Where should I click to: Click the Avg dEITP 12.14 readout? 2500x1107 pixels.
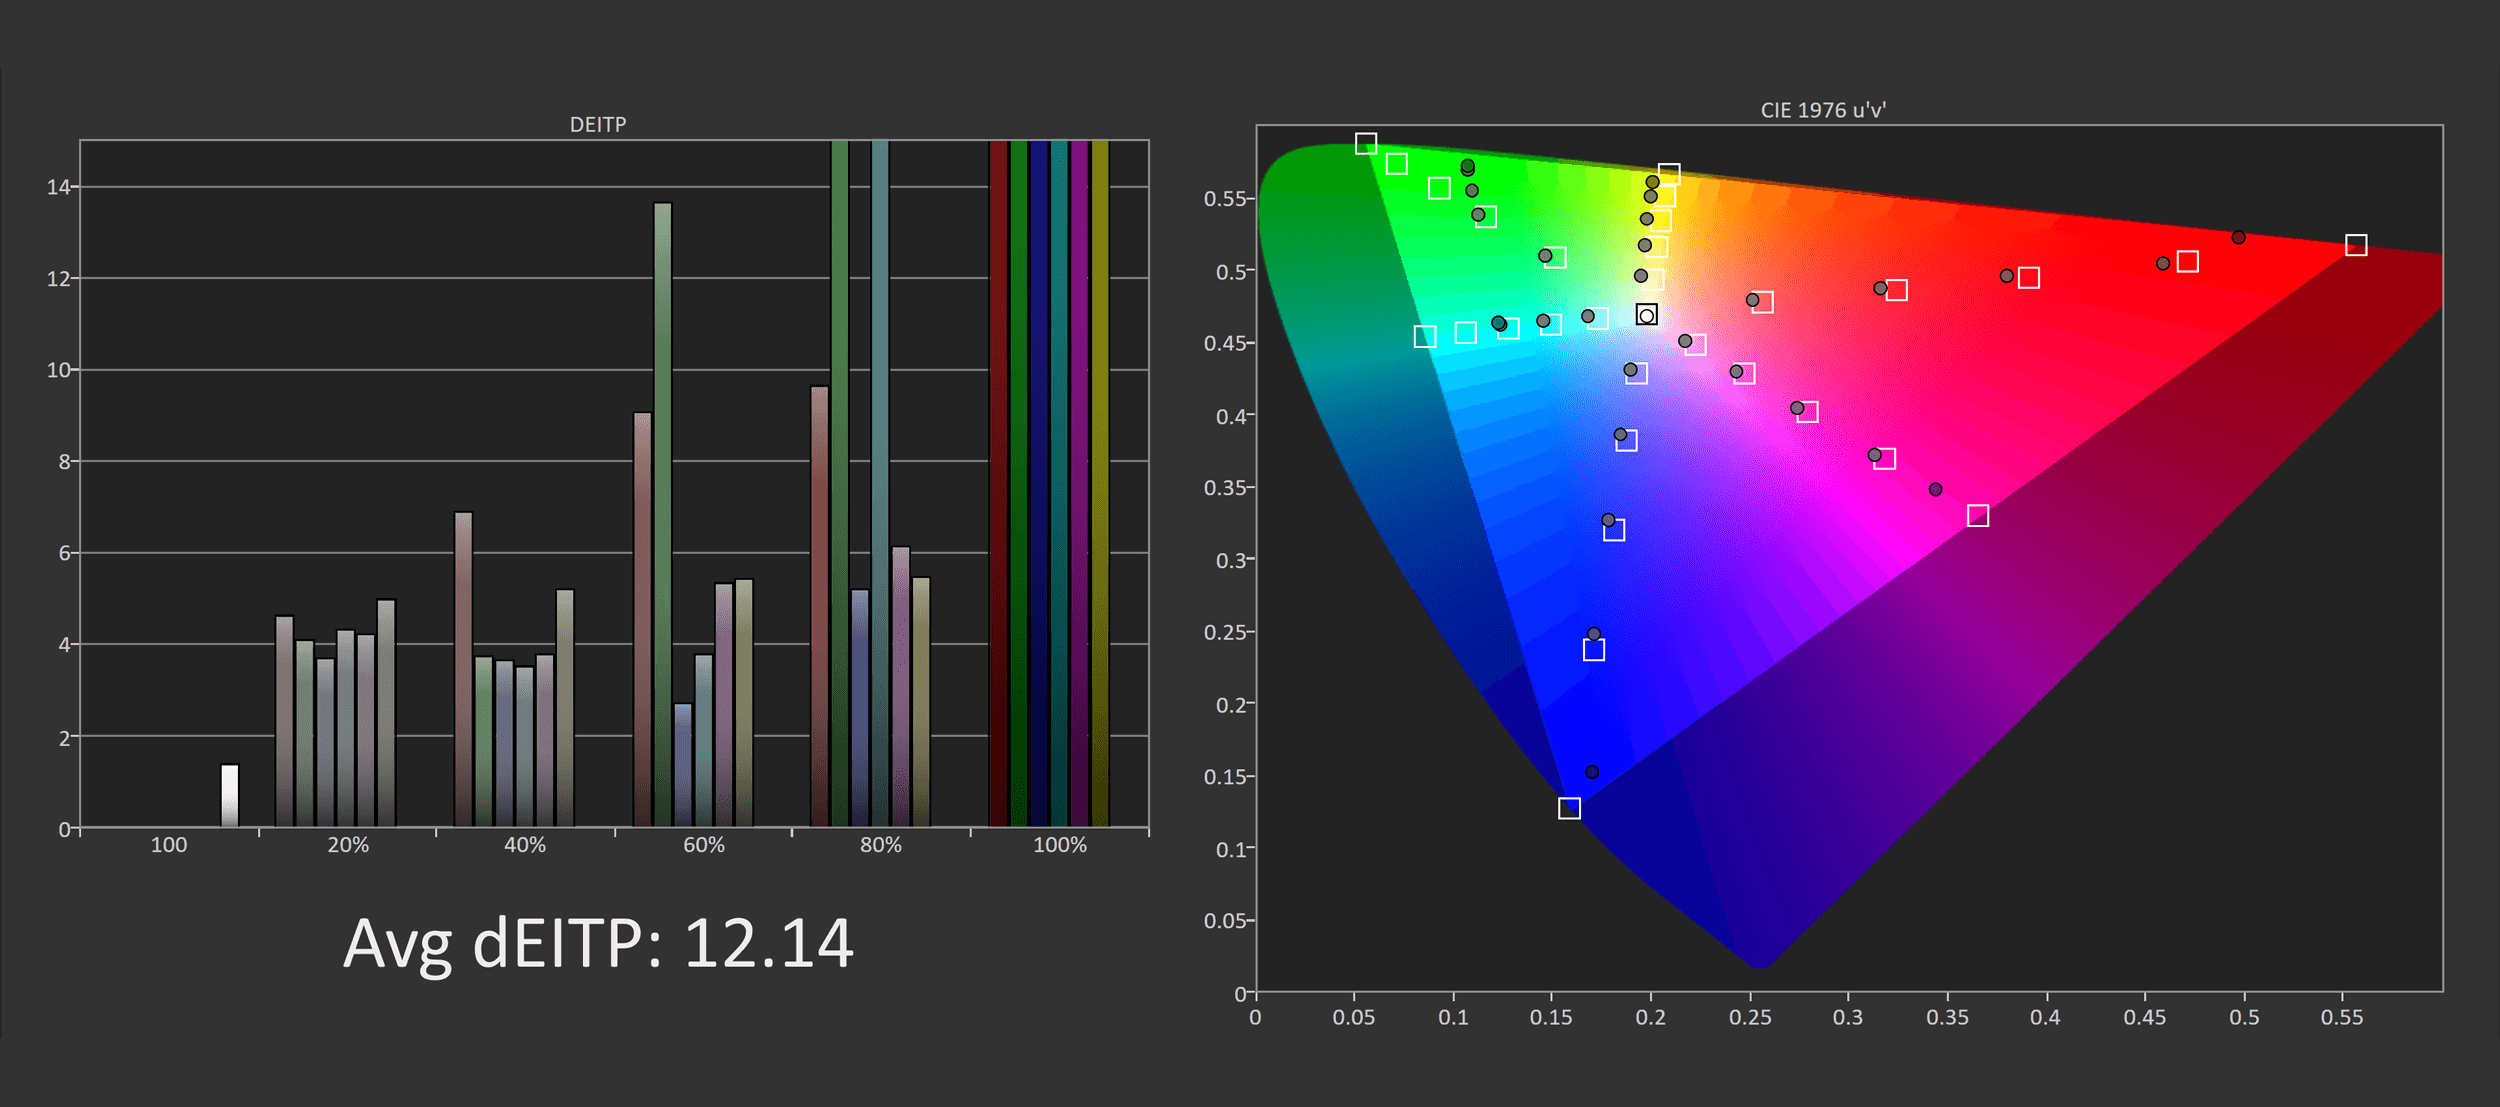click(x=598, y=943)
